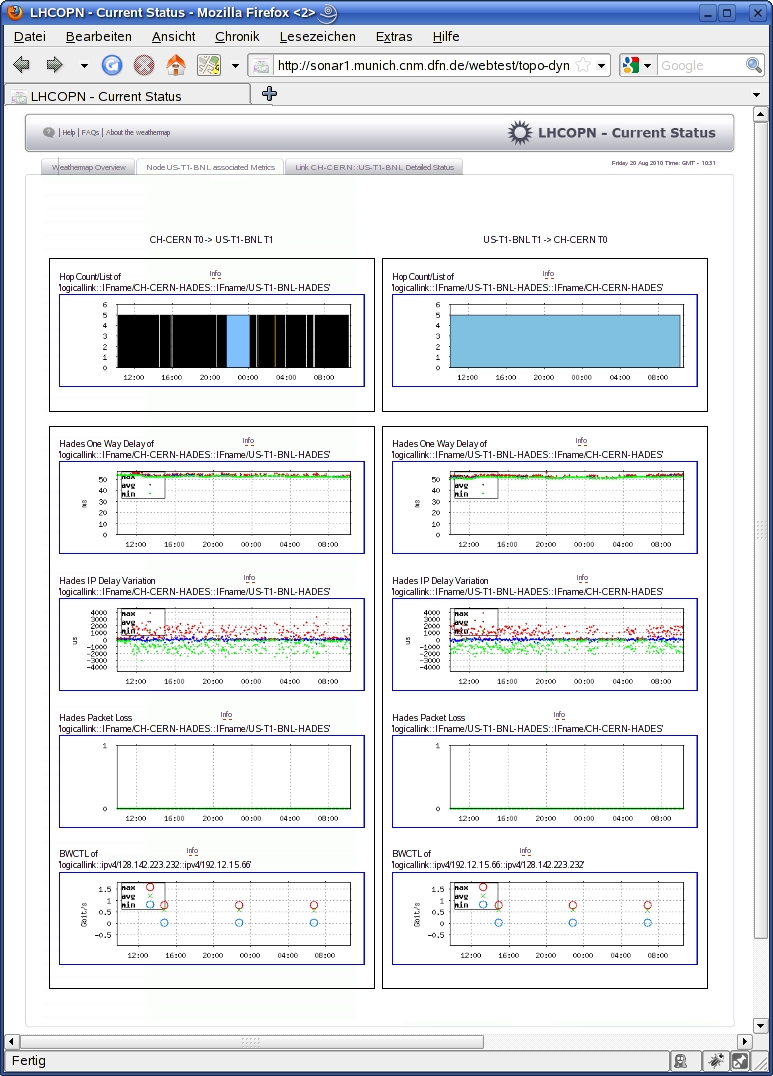The image size is (773, 1076).
Task: Open the Chronik menu
Action: 237,36
